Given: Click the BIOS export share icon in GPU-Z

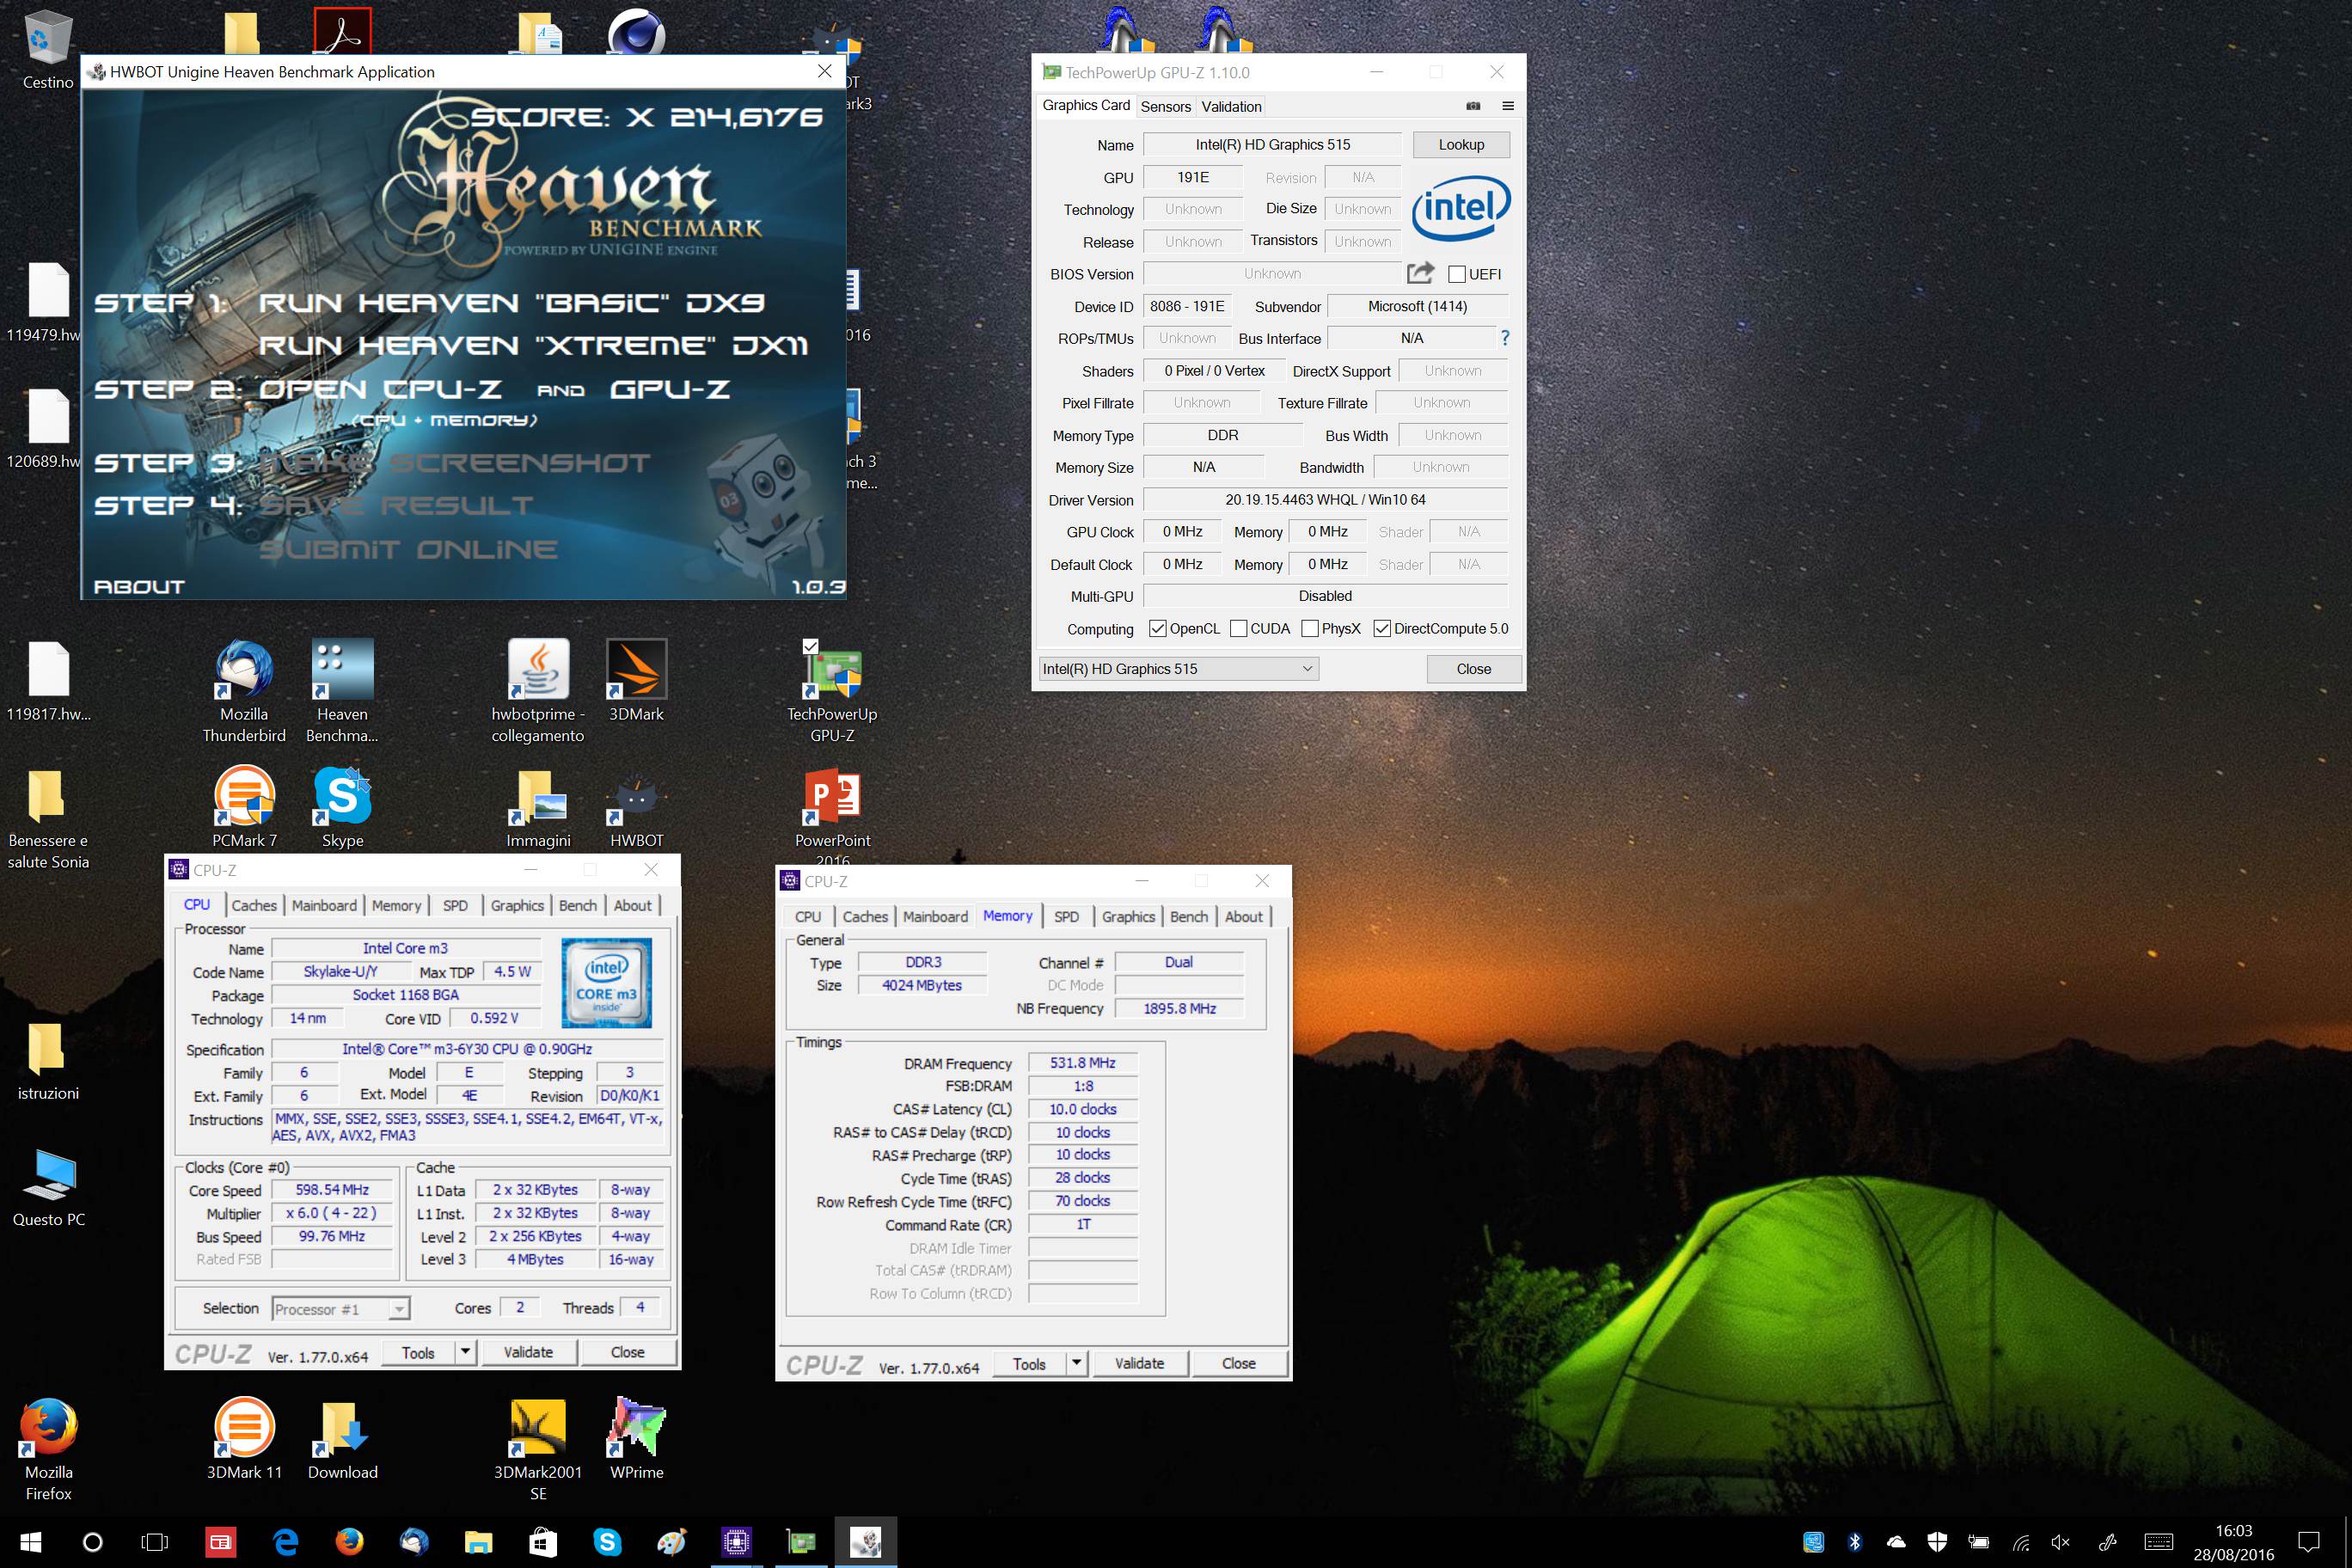Looking at the screenshot, I should [1420, 273].
